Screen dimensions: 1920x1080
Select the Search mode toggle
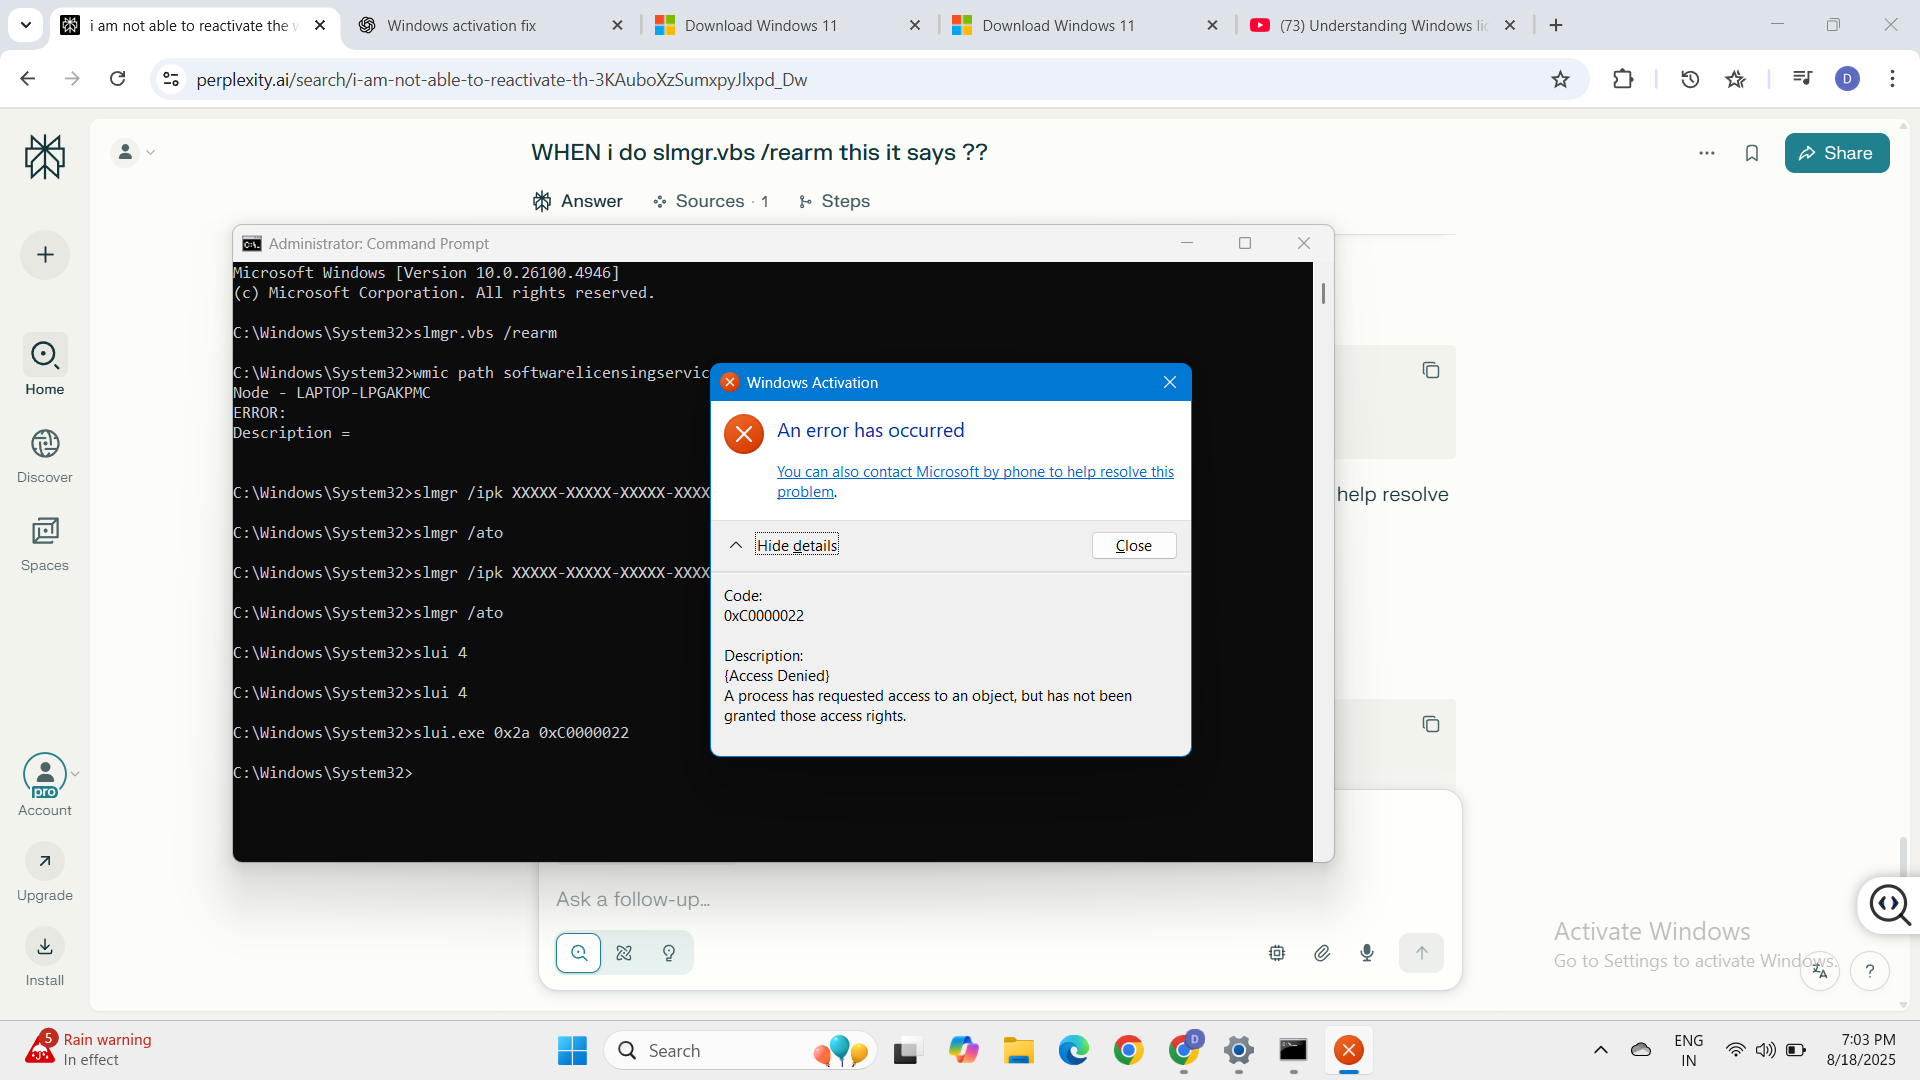tap(579, 953)
